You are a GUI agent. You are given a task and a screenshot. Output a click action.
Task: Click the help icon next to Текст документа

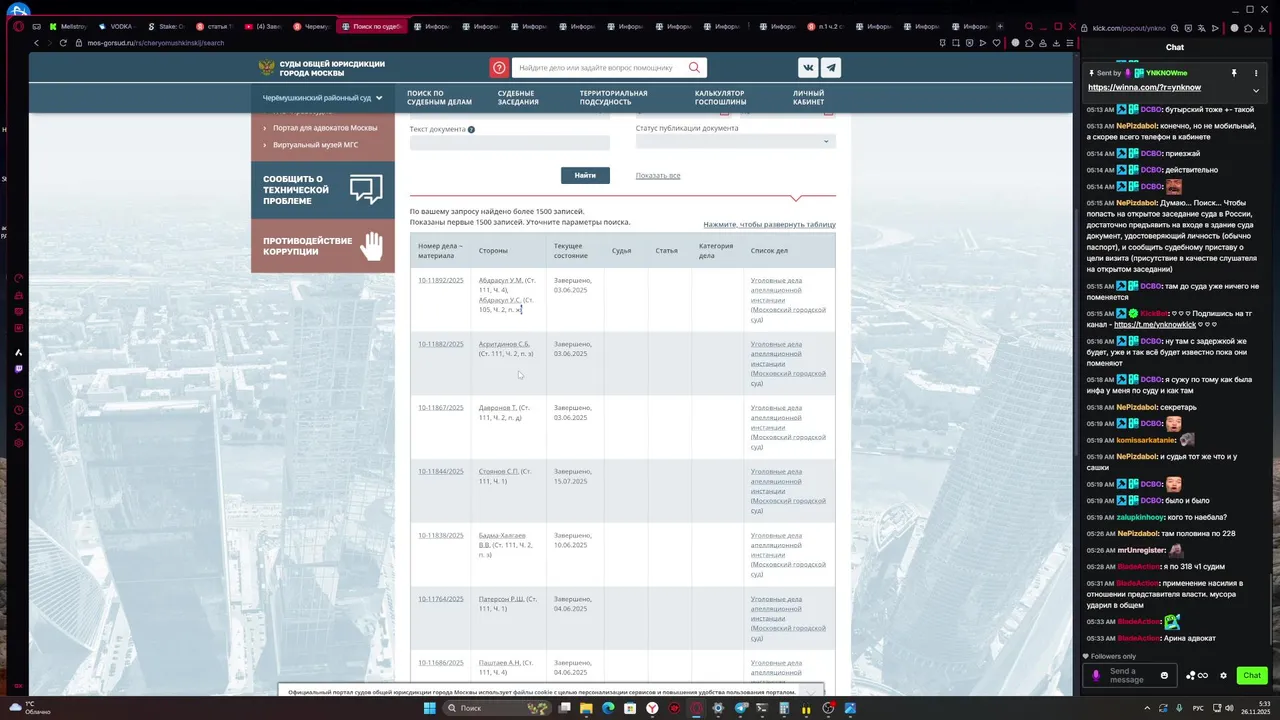click(471, 129)
